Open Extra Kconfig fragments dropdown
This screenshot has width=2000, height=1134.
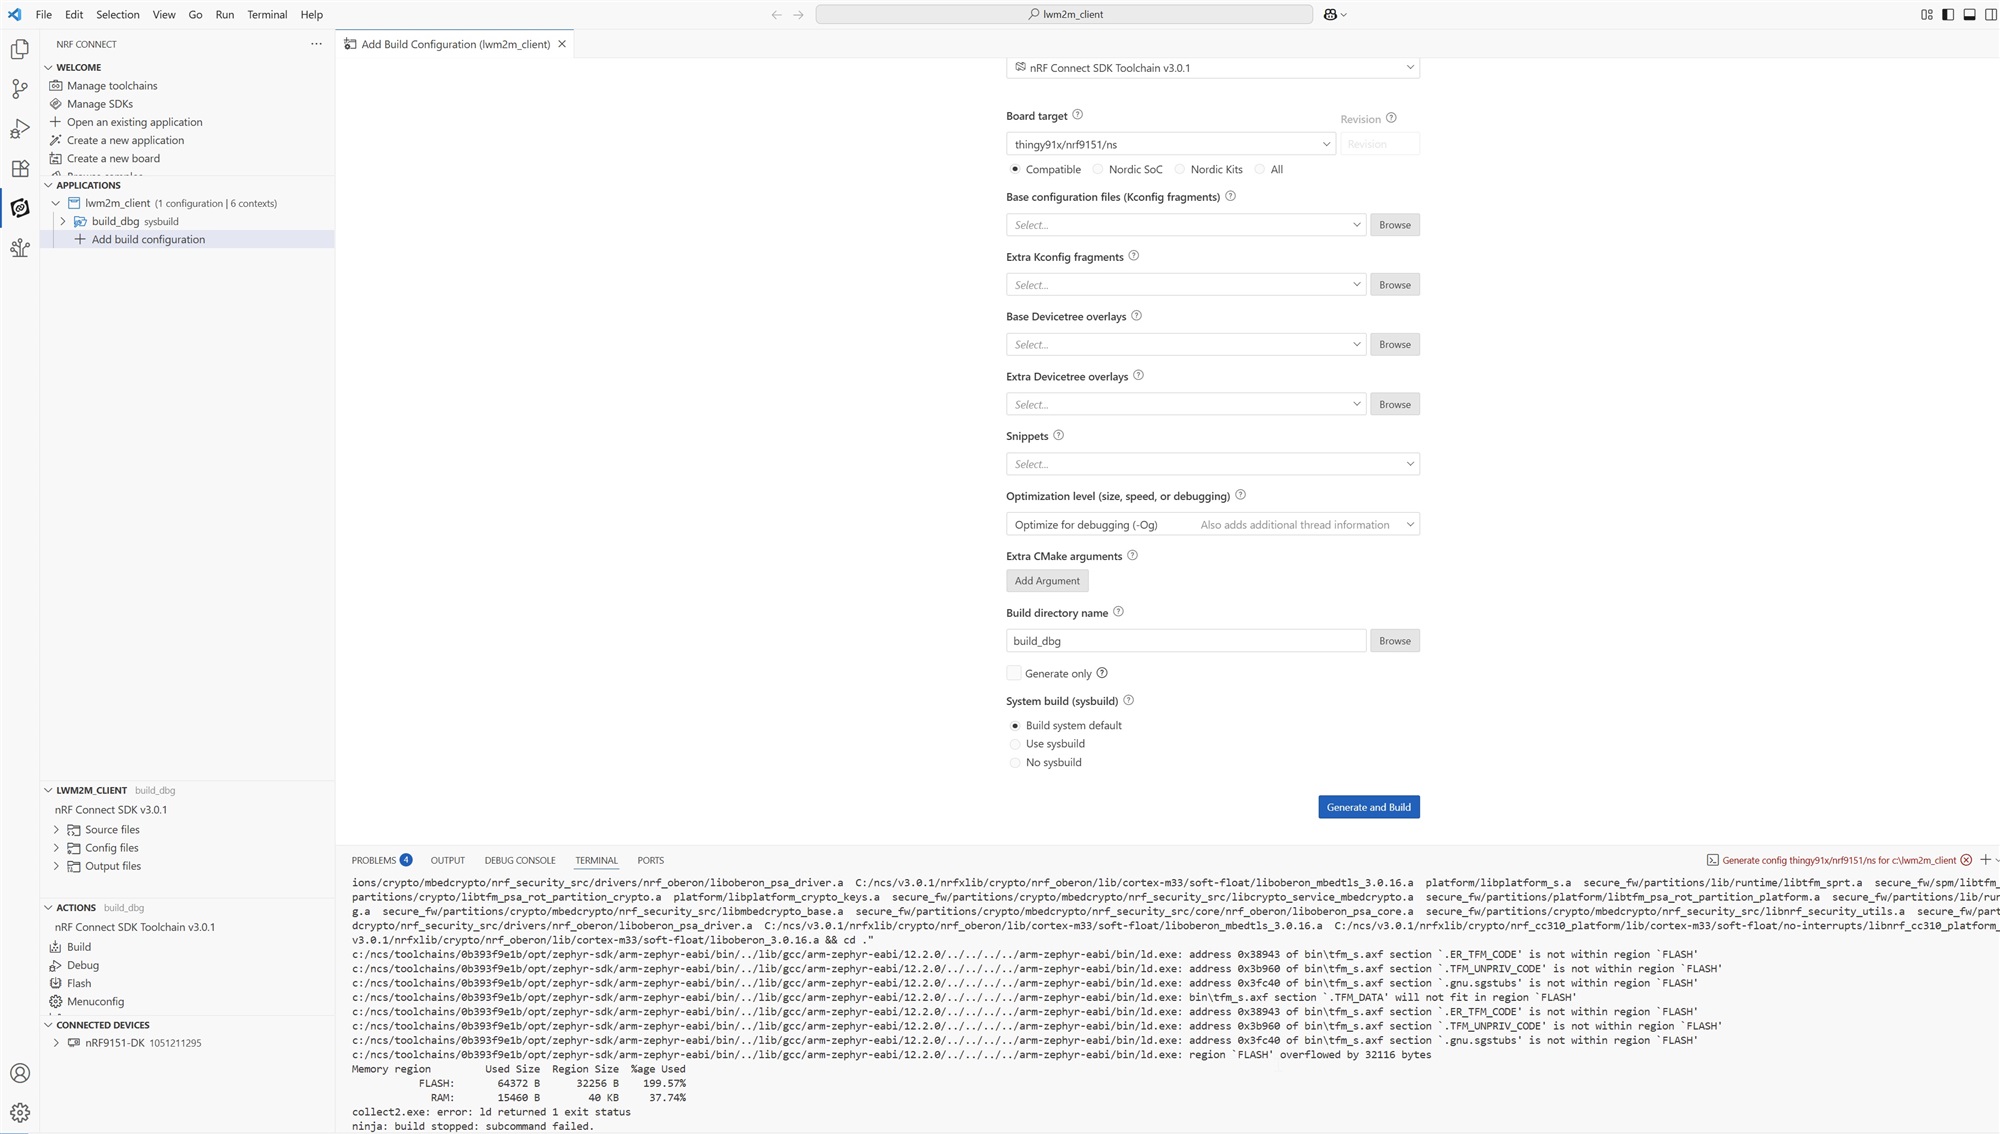point(1186,285)
